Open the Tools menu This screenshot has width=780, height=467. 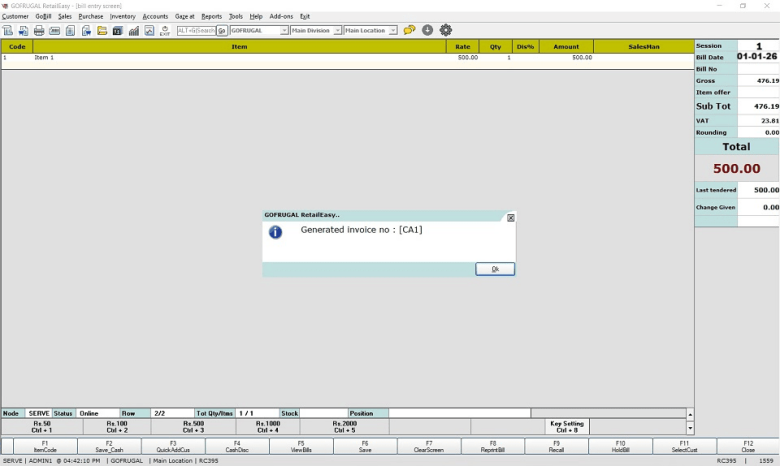coord(236,16)
